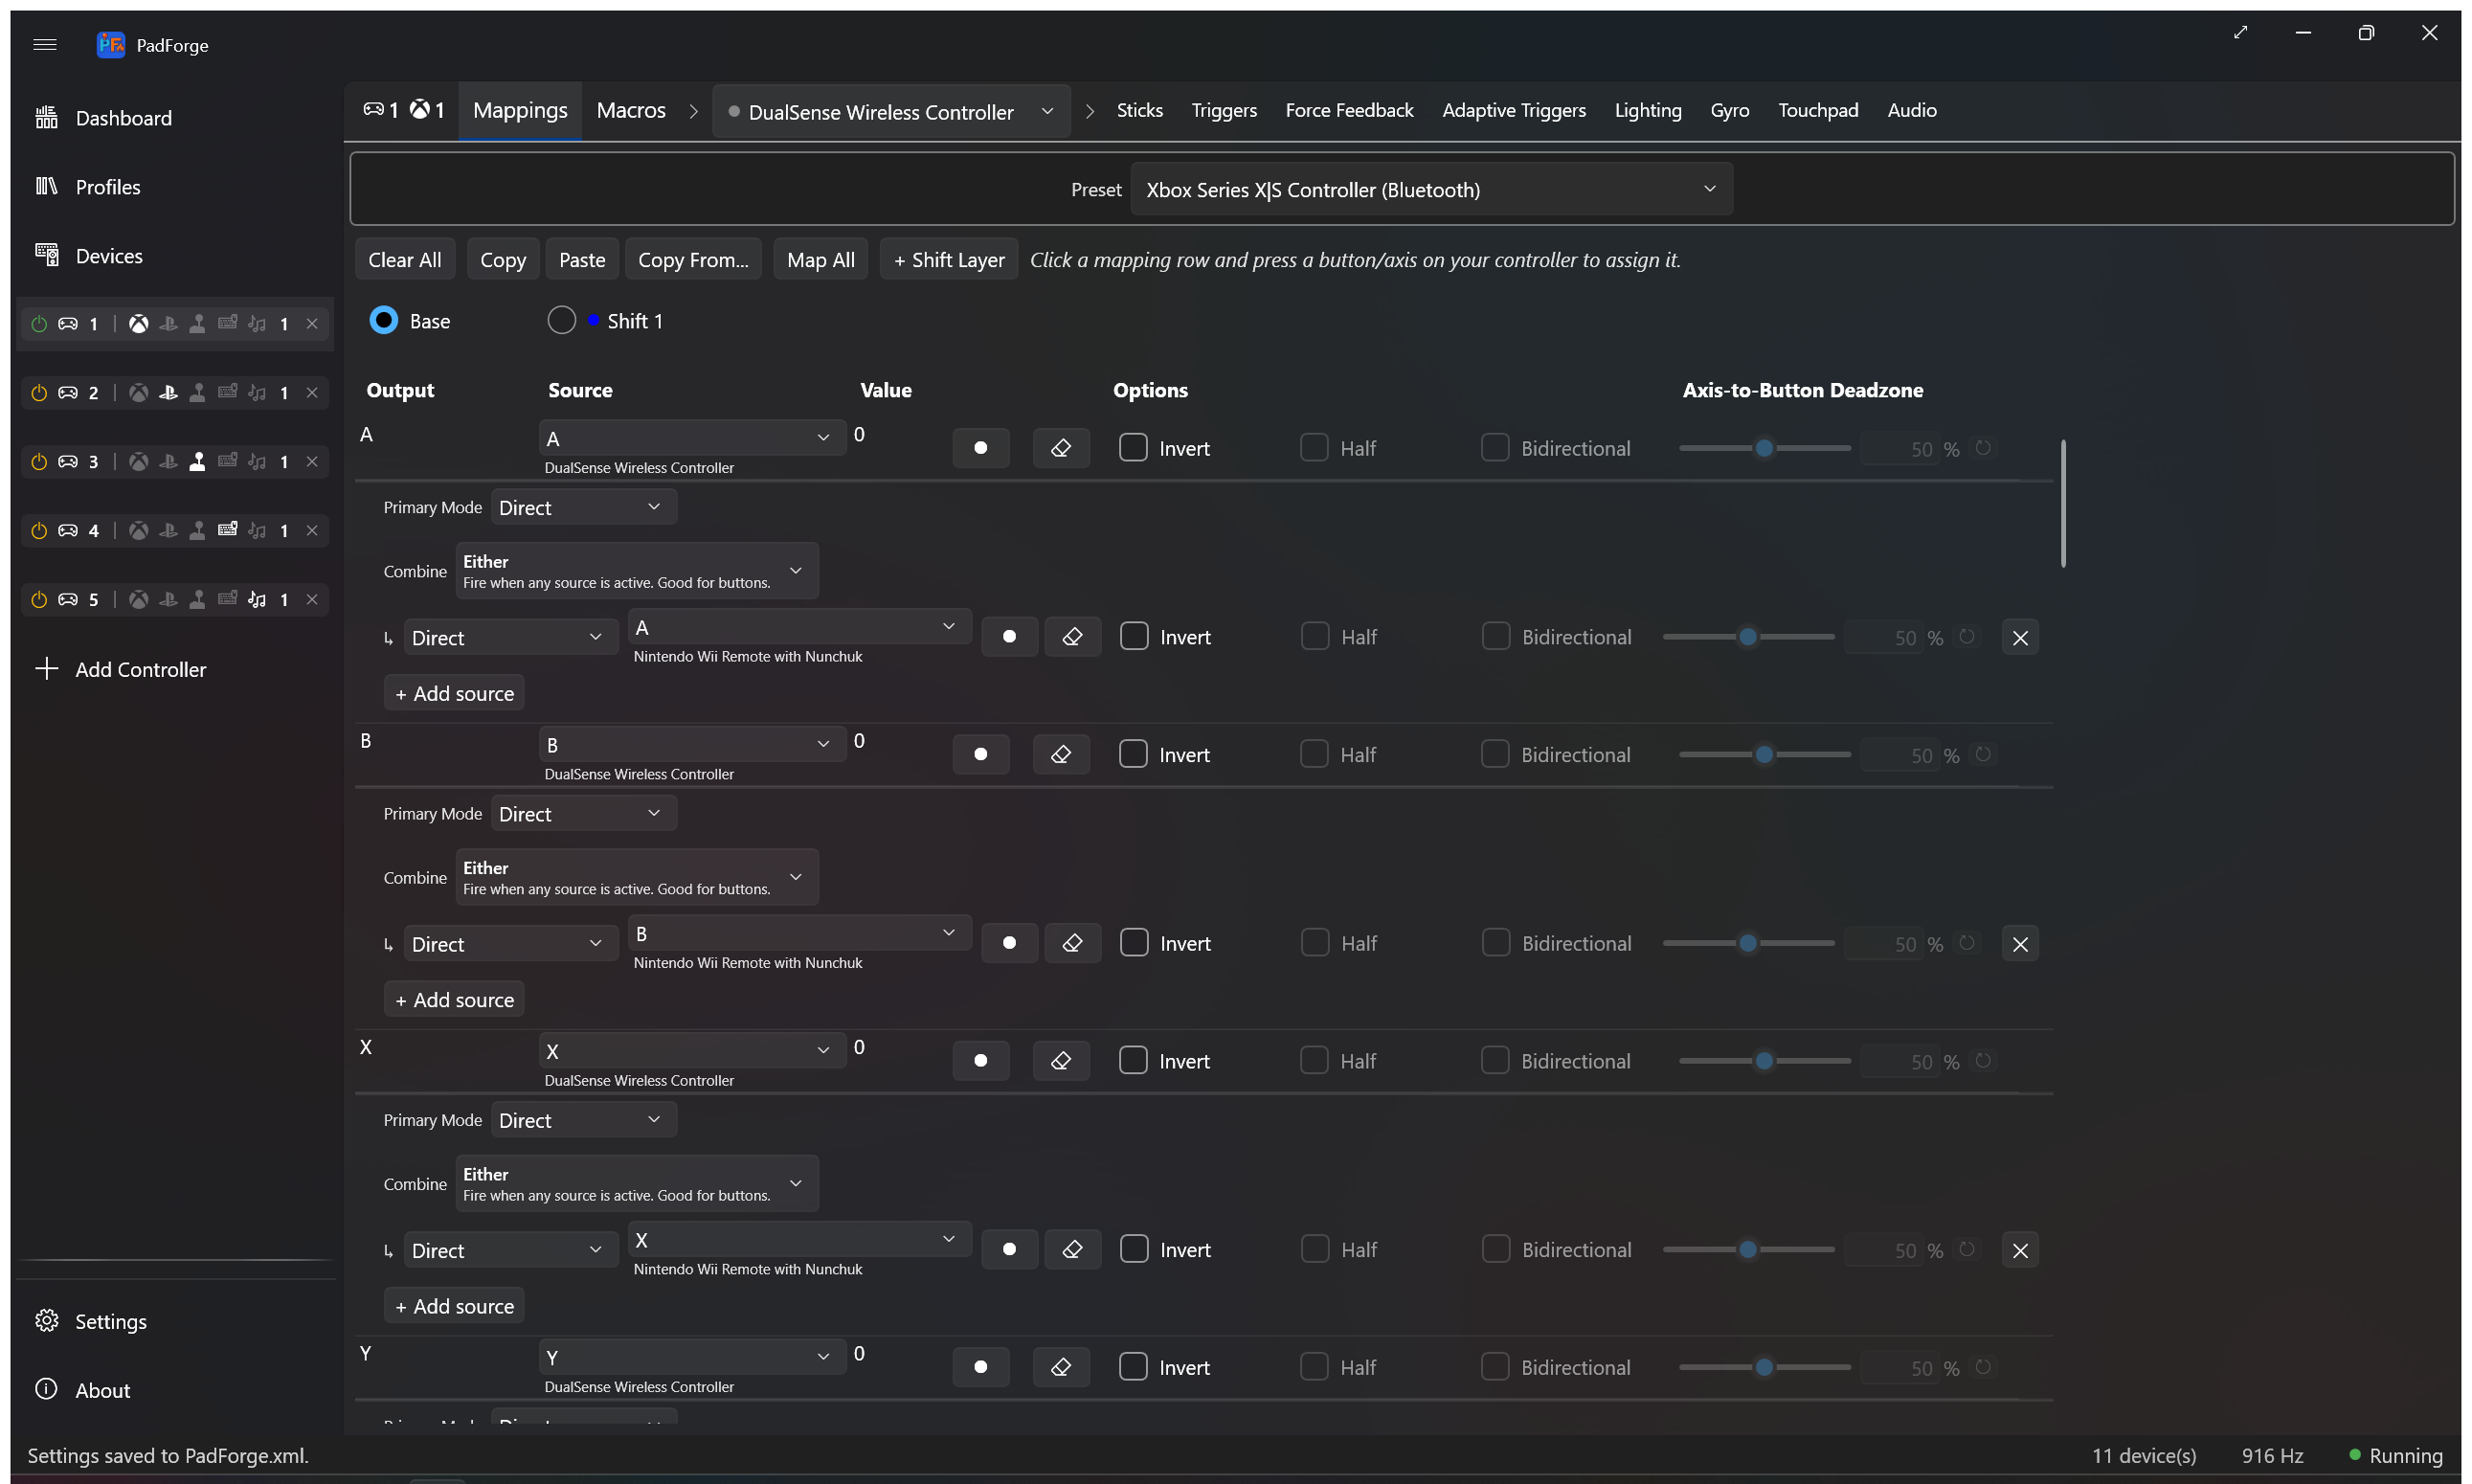
Task: Adjust deadzone slider for output Y
Action: click(1764, 1367)
